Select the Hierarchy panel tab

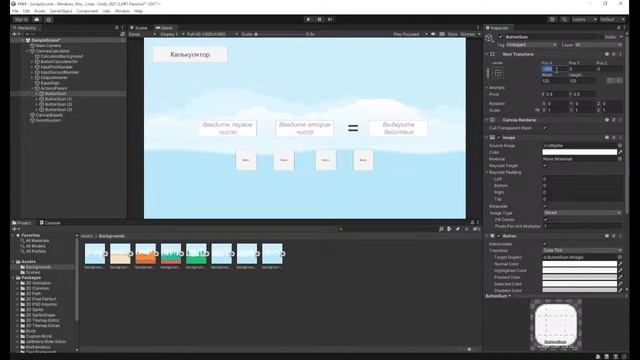[25, 28]
